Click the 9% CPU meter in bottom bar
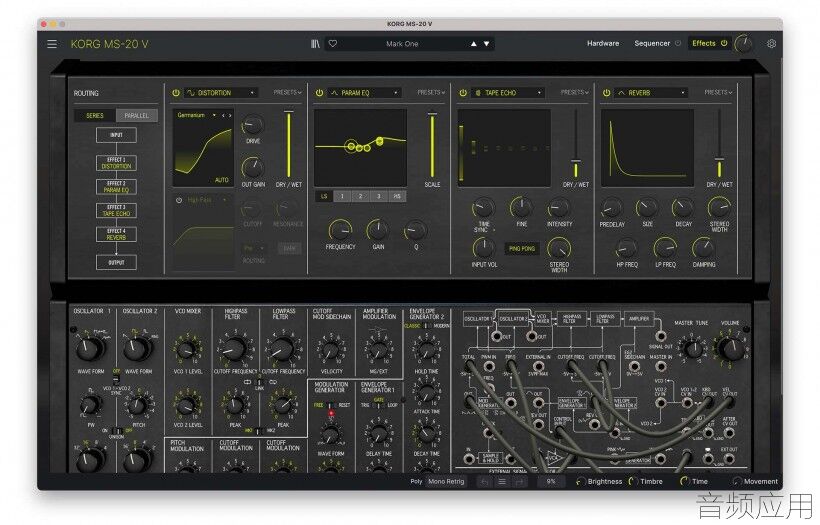This screenshot has height=525, width=820. [x=551, y=482]
